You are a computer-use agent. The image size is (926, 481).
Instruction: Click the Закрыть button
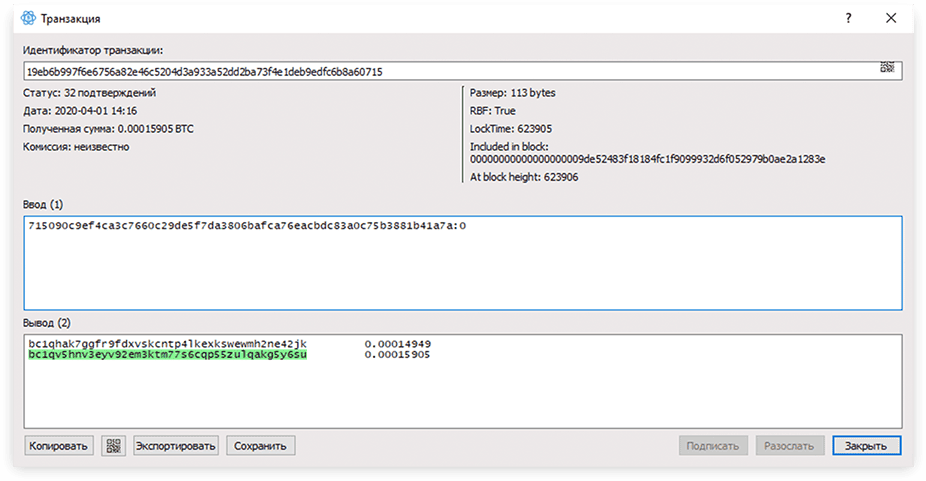pyautogui.click(x=866, y=446)
